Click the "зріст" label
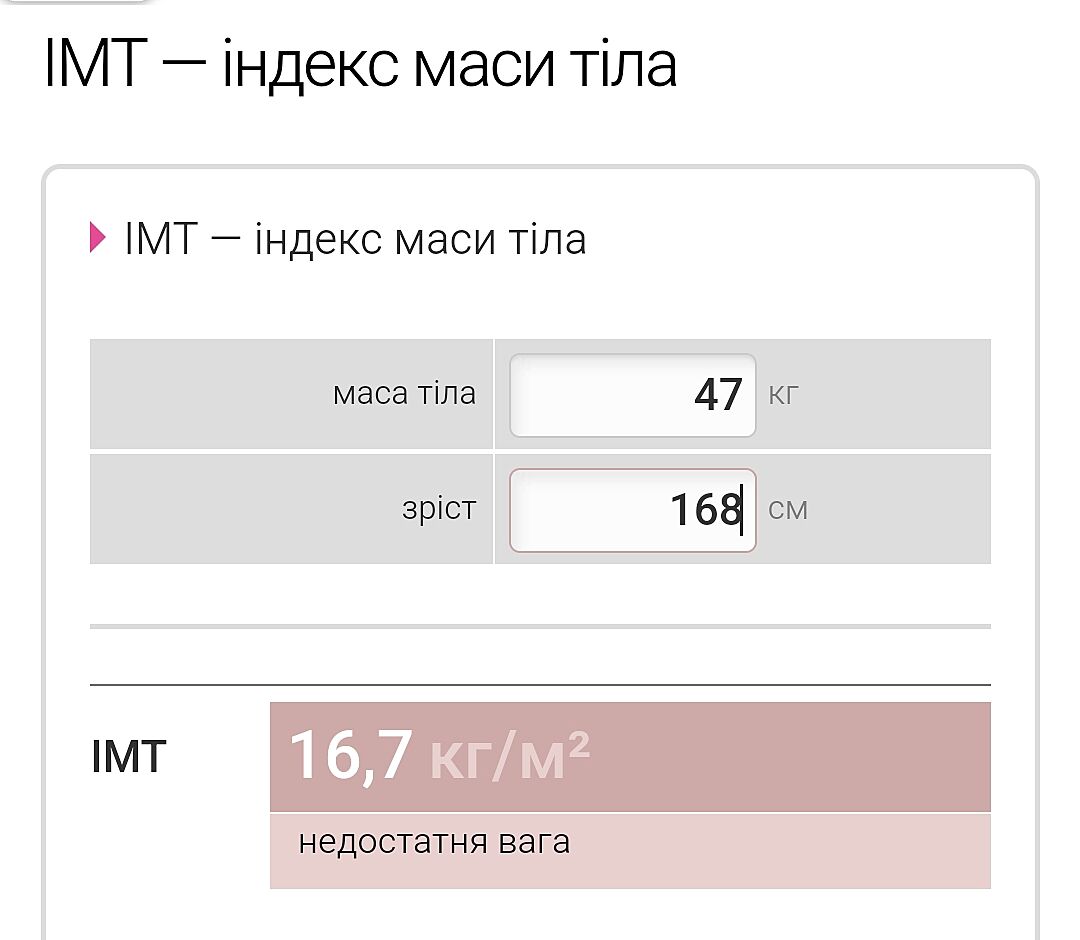1080x940 pixels. point(439,509)
